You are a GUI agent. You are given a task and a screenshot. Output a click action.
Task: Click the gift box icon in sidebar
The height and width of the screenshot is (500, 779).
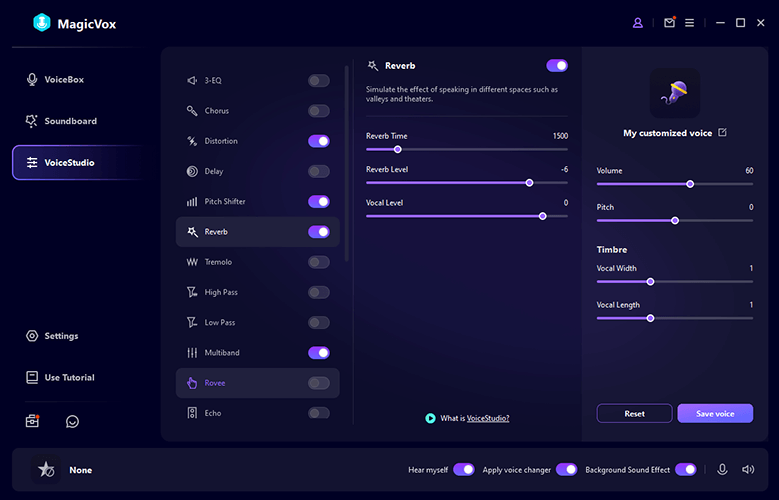[33, 421]
